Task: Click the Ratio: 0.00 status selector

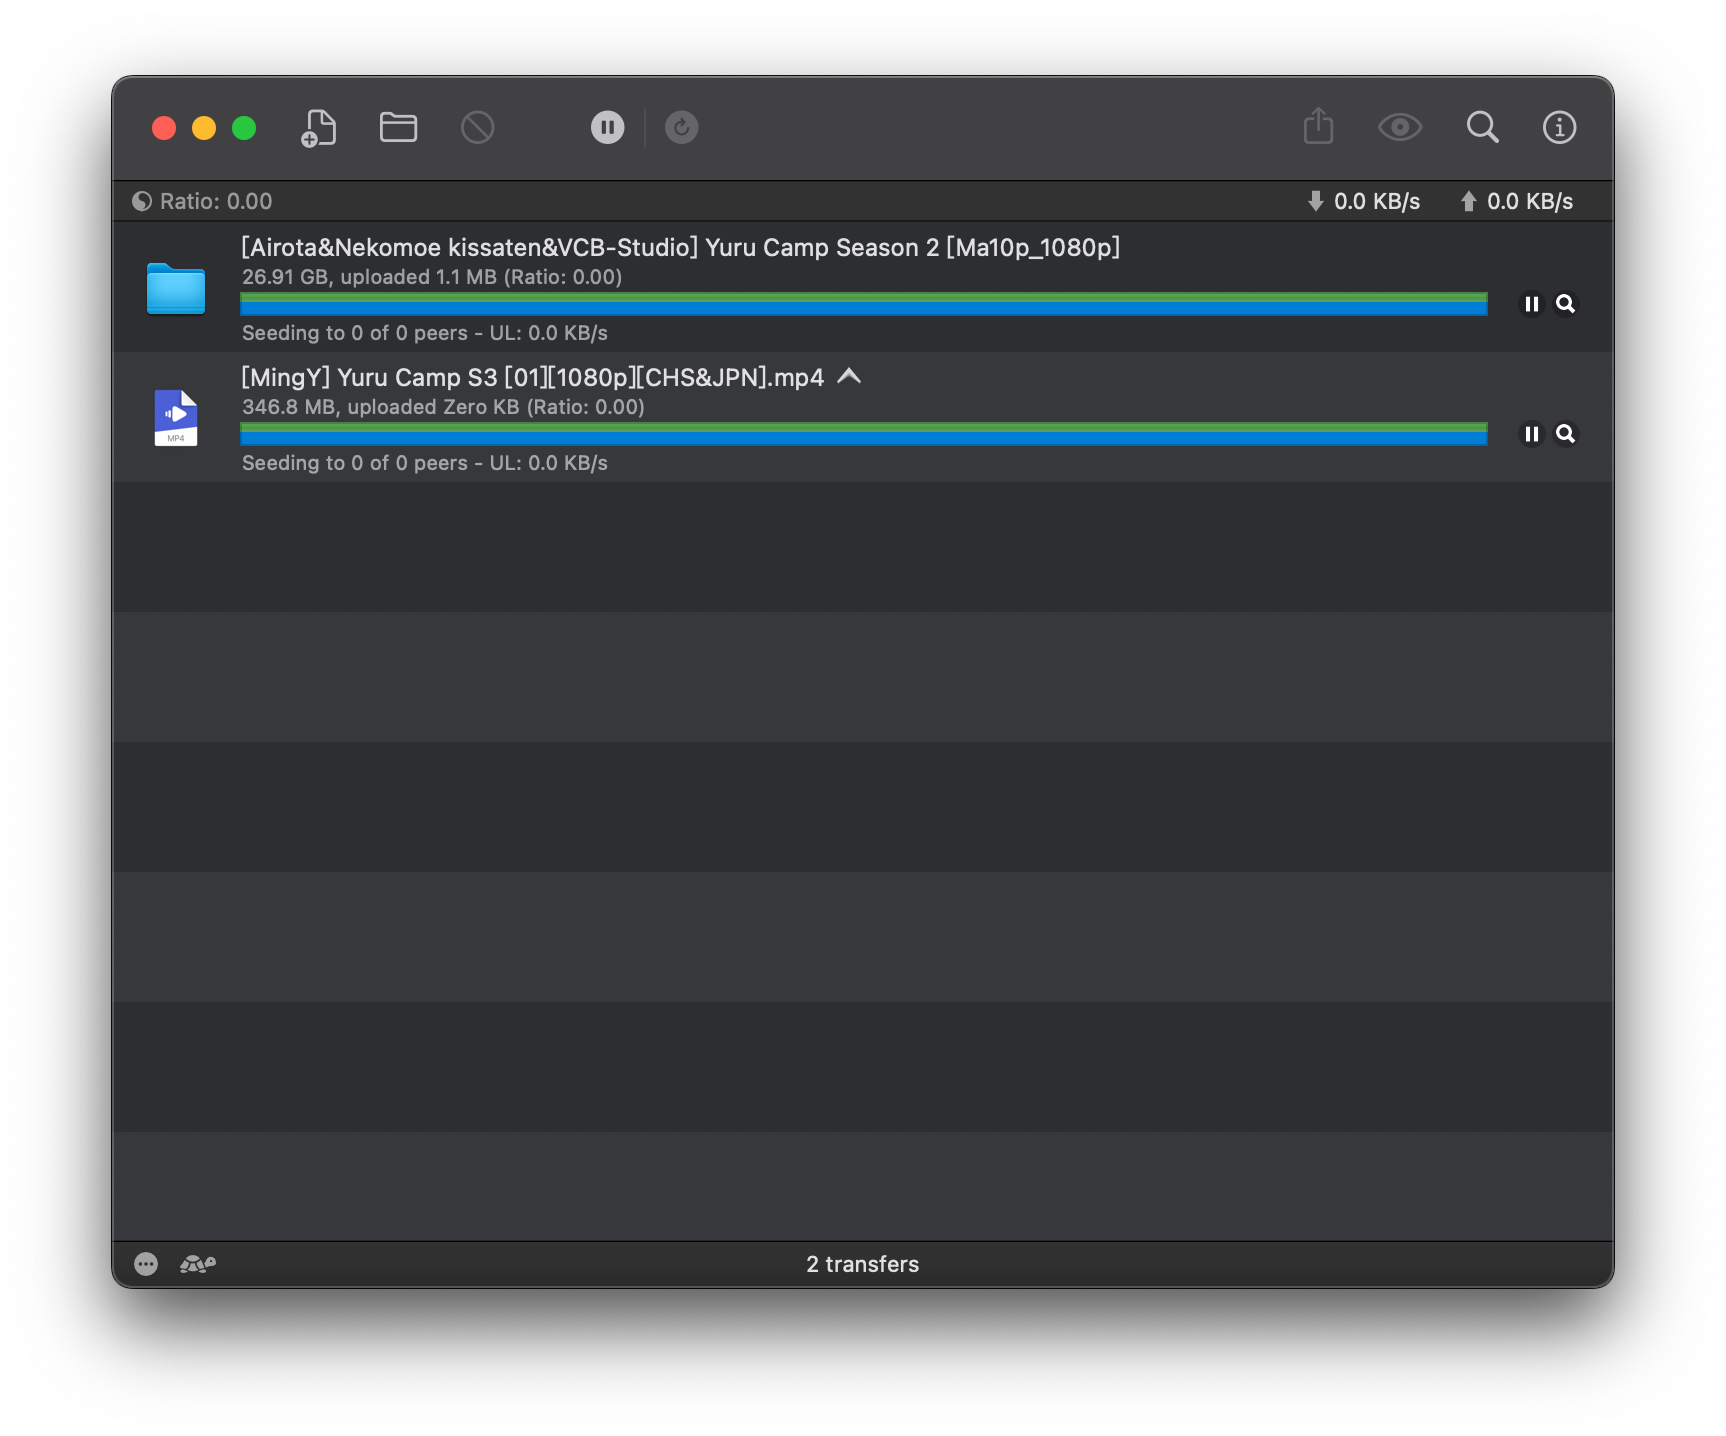Action: (203, 202)
